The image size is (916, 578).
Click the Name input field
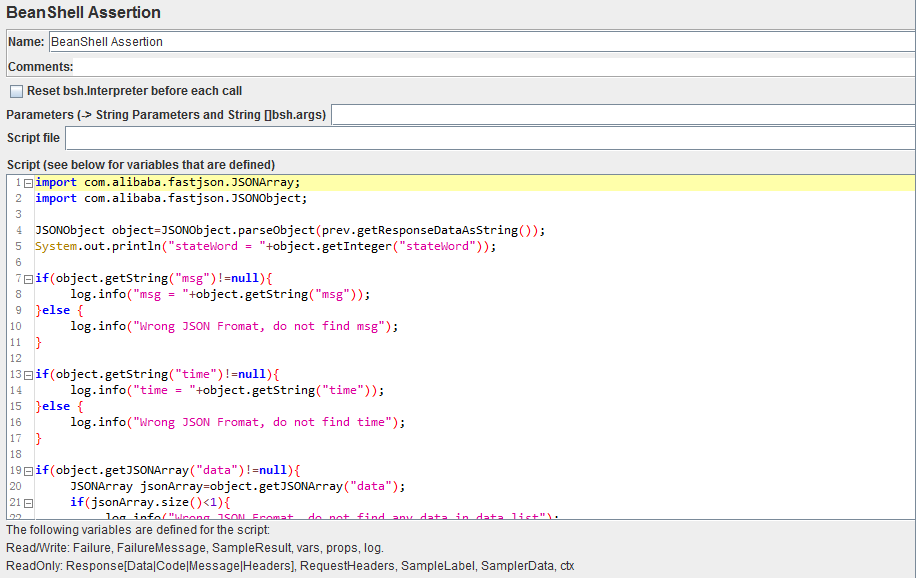coord(483,41)
